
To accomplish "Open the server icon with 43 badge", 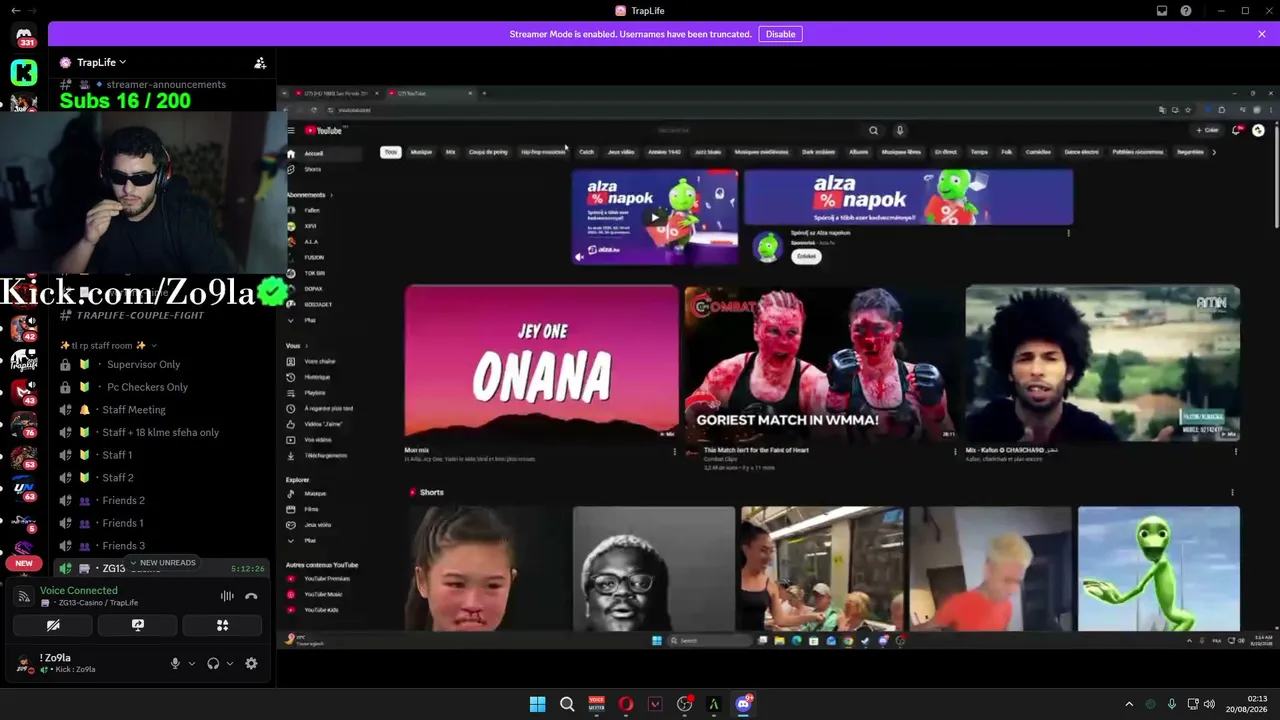I will tap(24, 391).
